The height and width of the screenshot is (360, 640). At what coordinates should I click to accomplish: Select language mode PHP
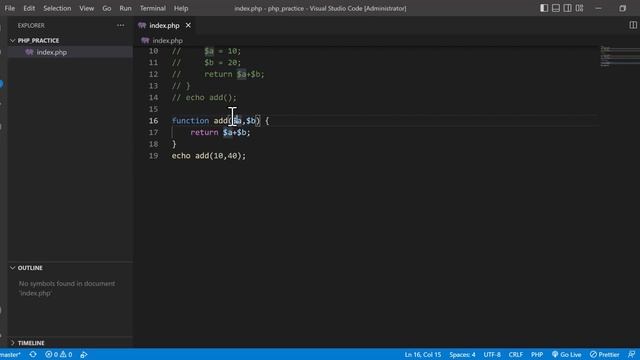tap(537, 354)
